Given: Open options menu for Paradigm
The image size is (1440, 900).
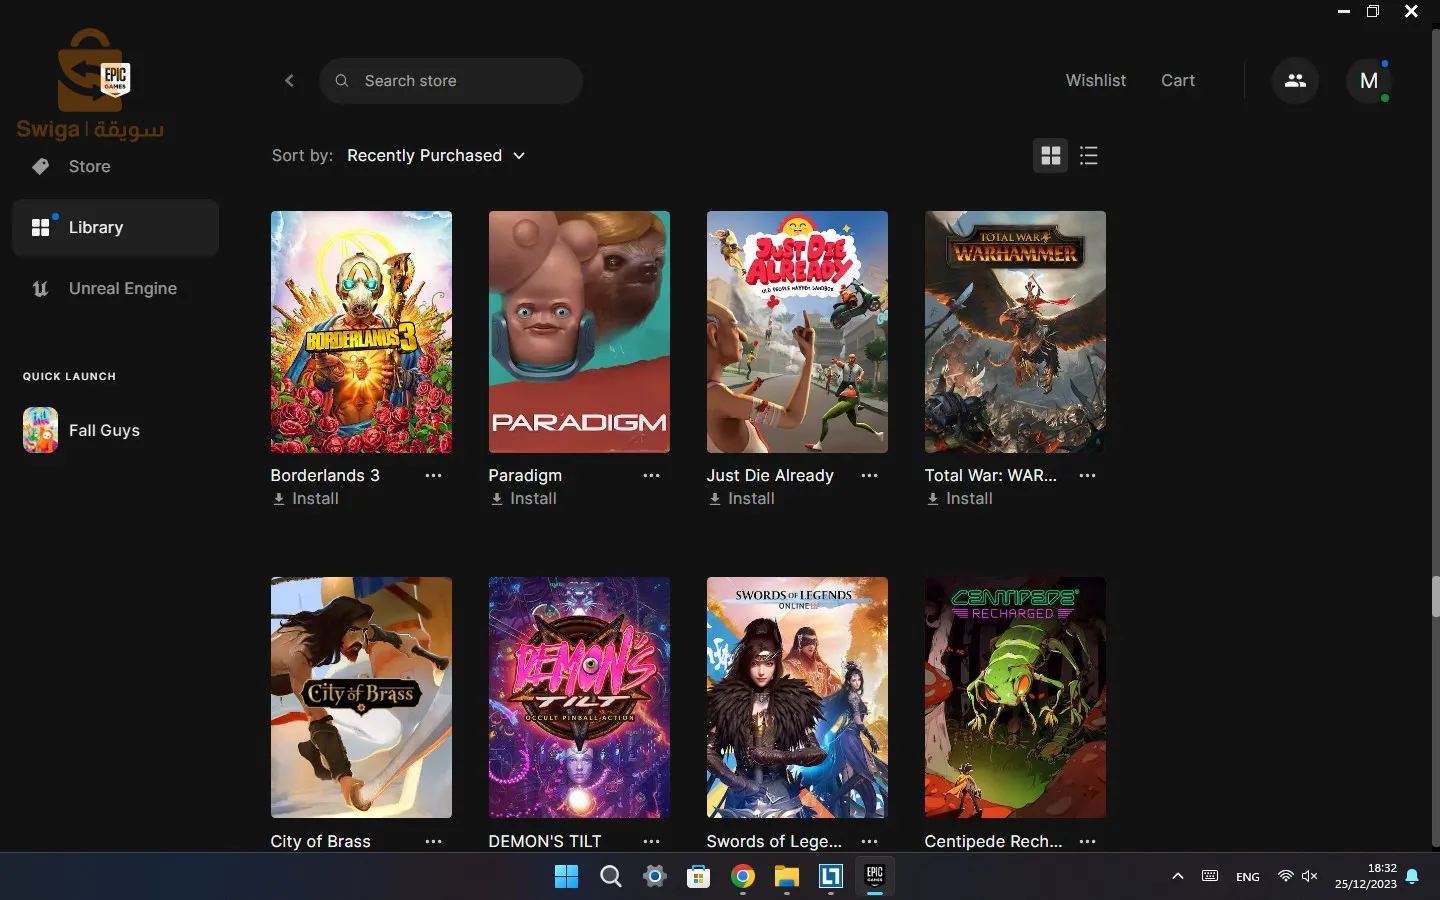Looking at the screenshot, I should point(651,476).
